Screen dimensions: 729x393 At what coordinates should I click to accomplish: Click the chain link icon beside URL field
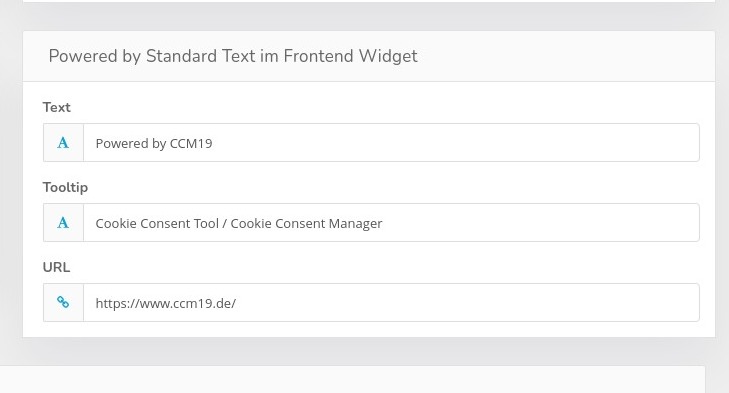coord(63,302)
